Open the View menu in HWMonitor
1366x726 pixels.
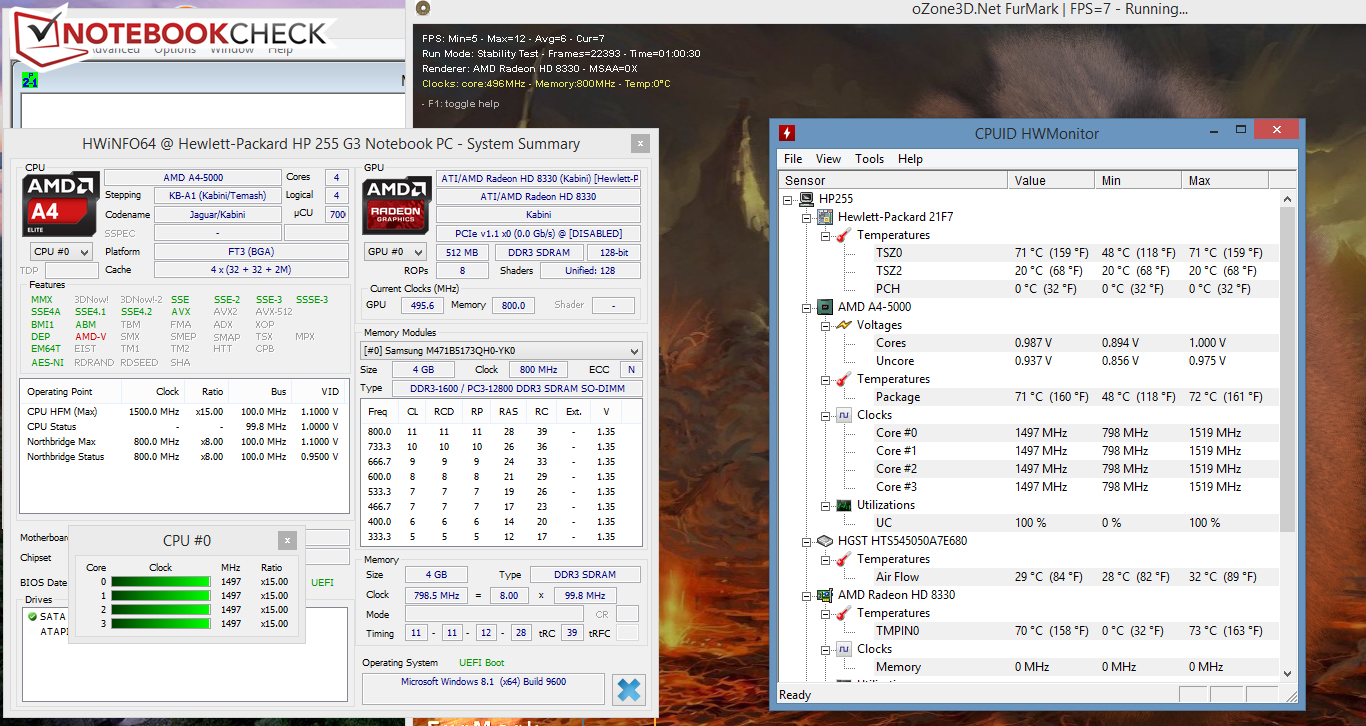coord(828,159)
